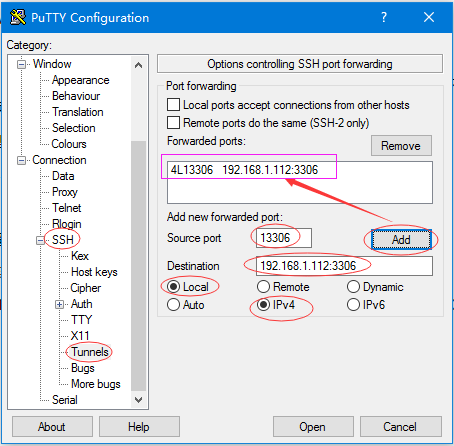Select the Remote radio button
The width and height of the screenshot is (454, 446).
pos(263,287)
